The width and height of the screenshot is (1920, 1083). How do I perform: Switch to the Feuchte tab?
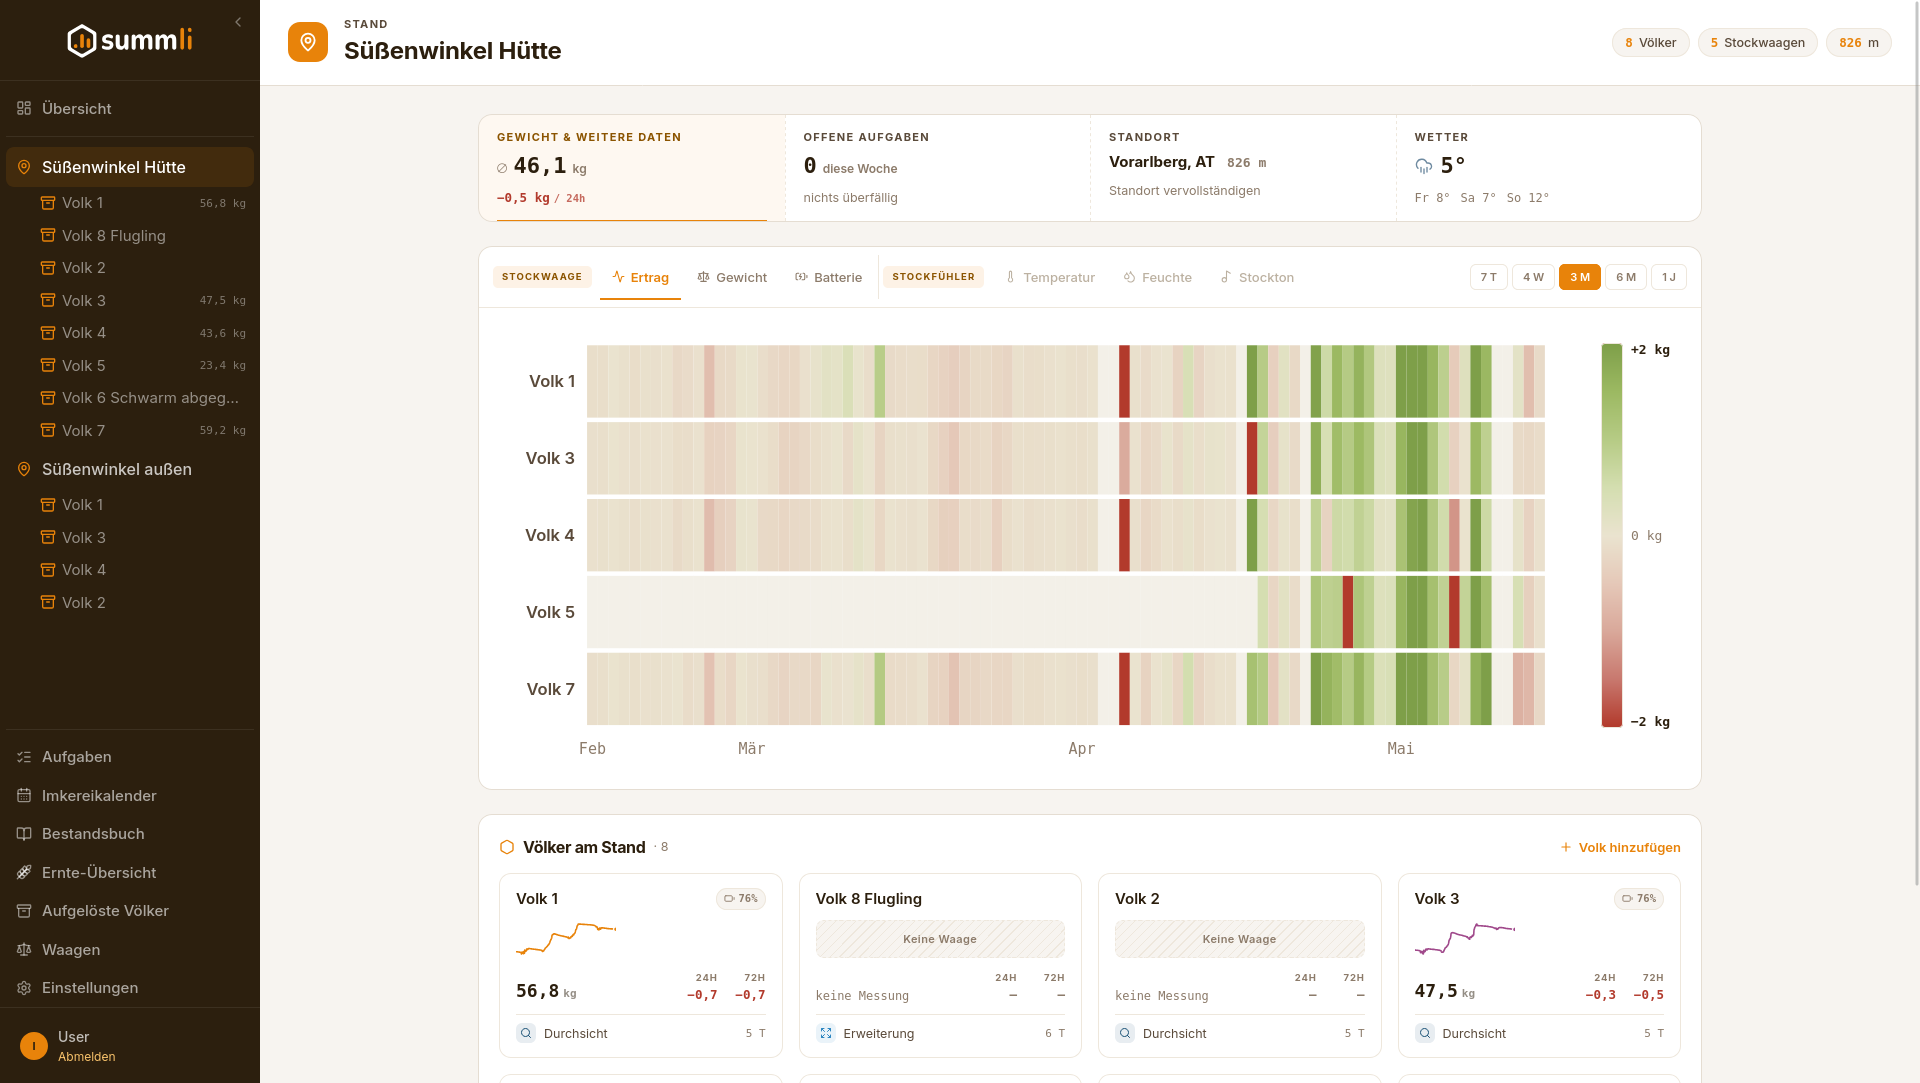pyautogui.click(x=1157, y=278)
